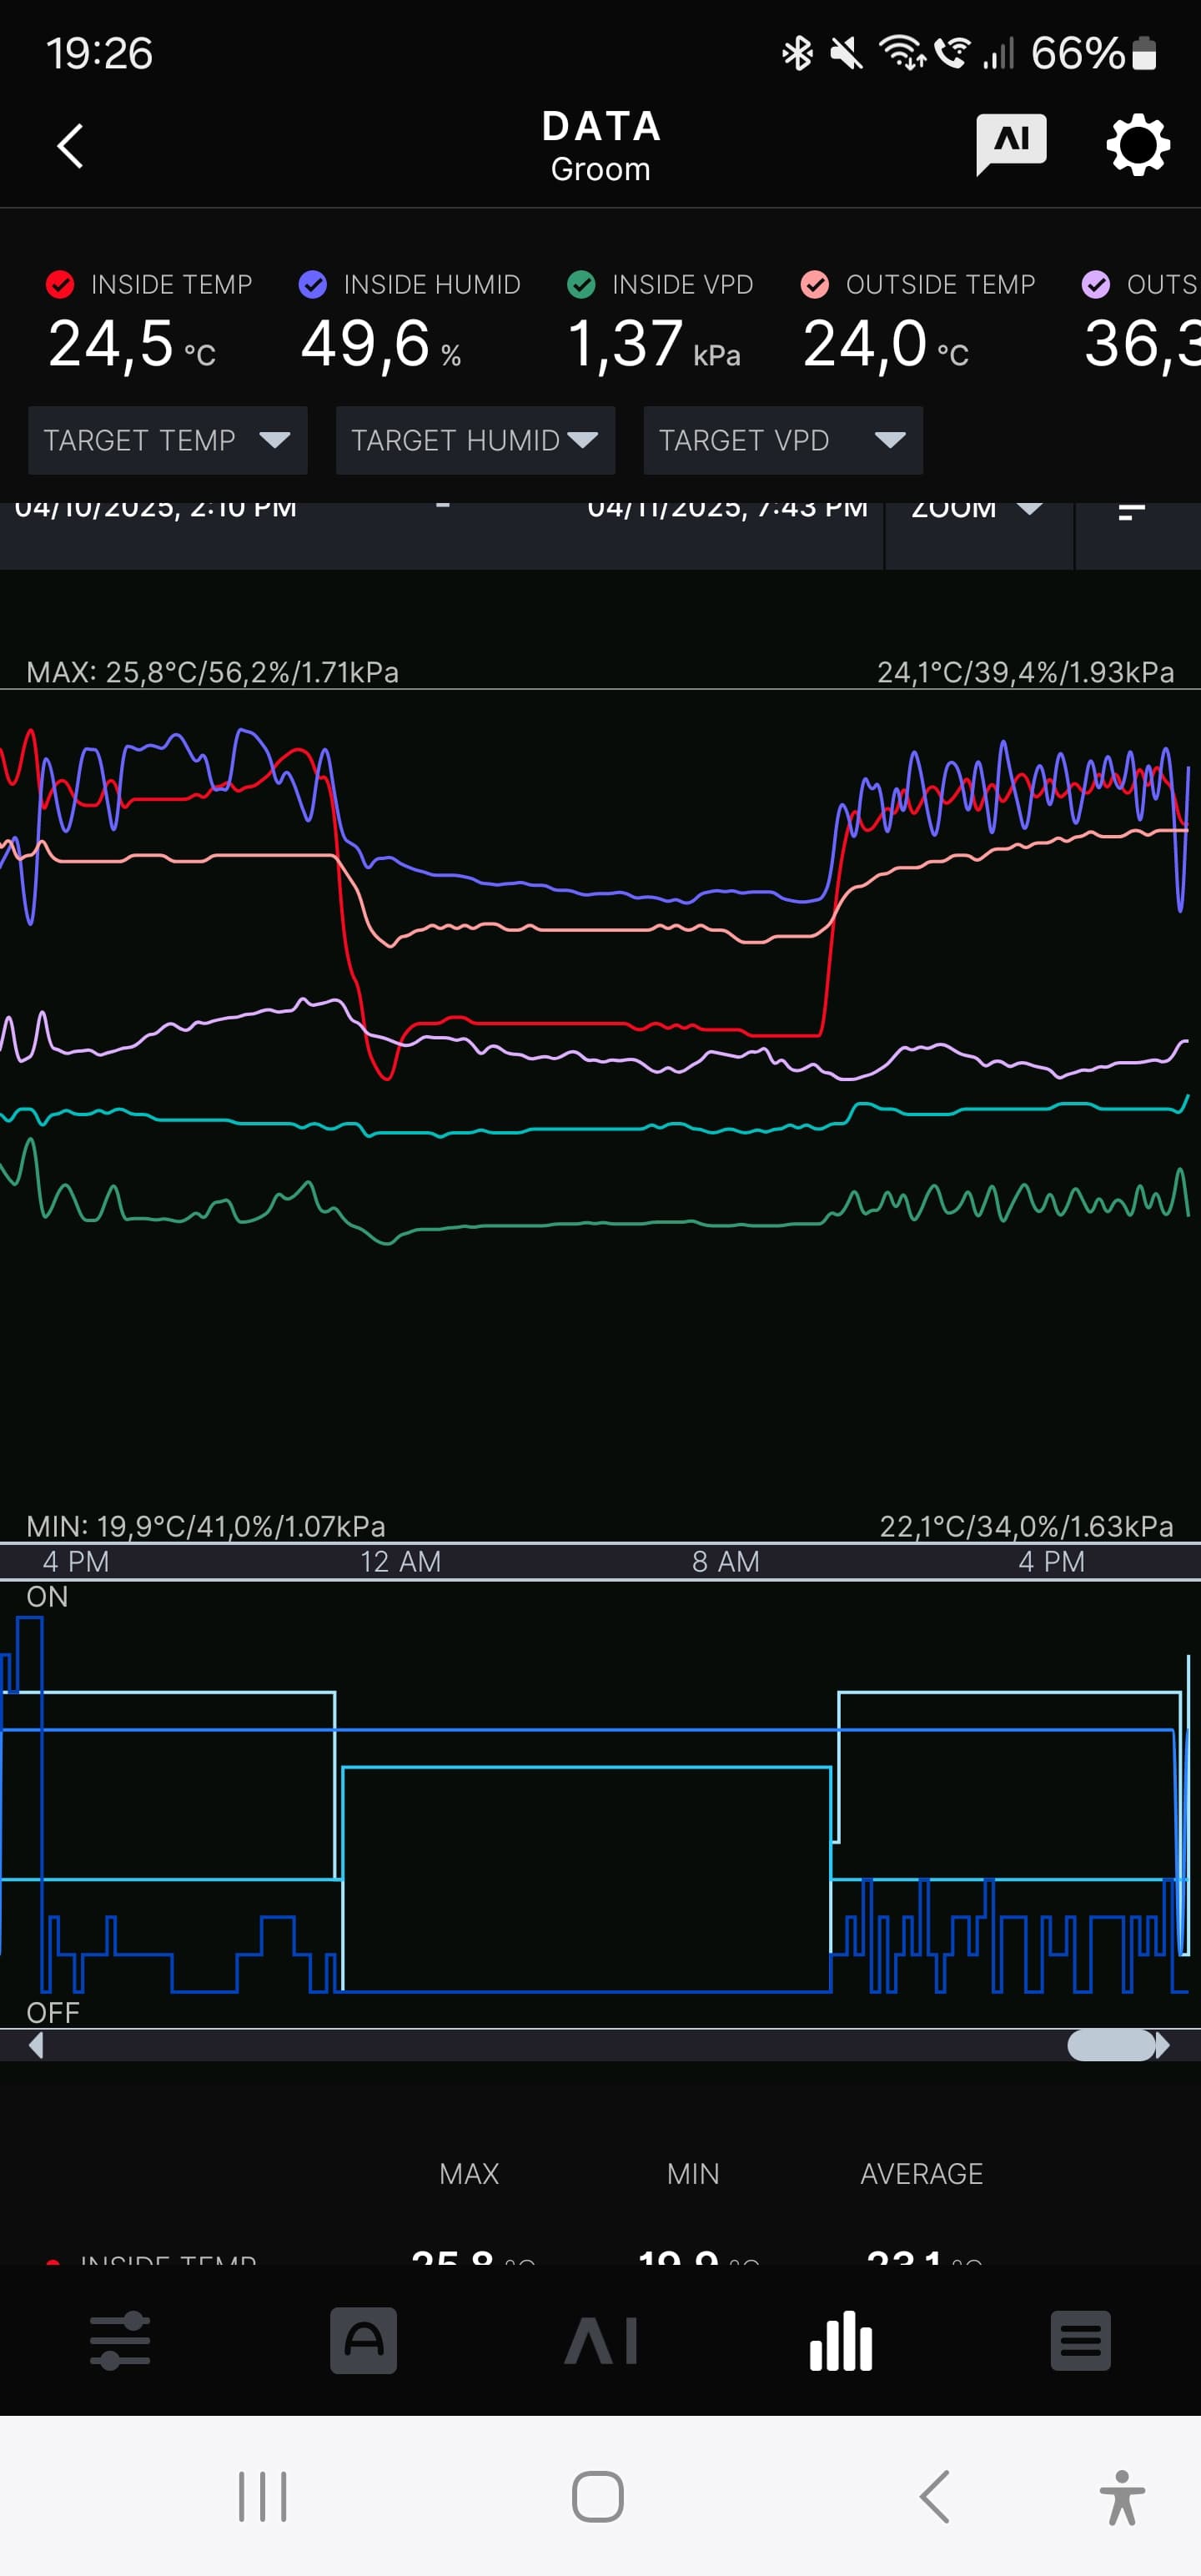1201x2576 pixels.
Task: Tap the back arrow in header
Action: coord(70,146)
